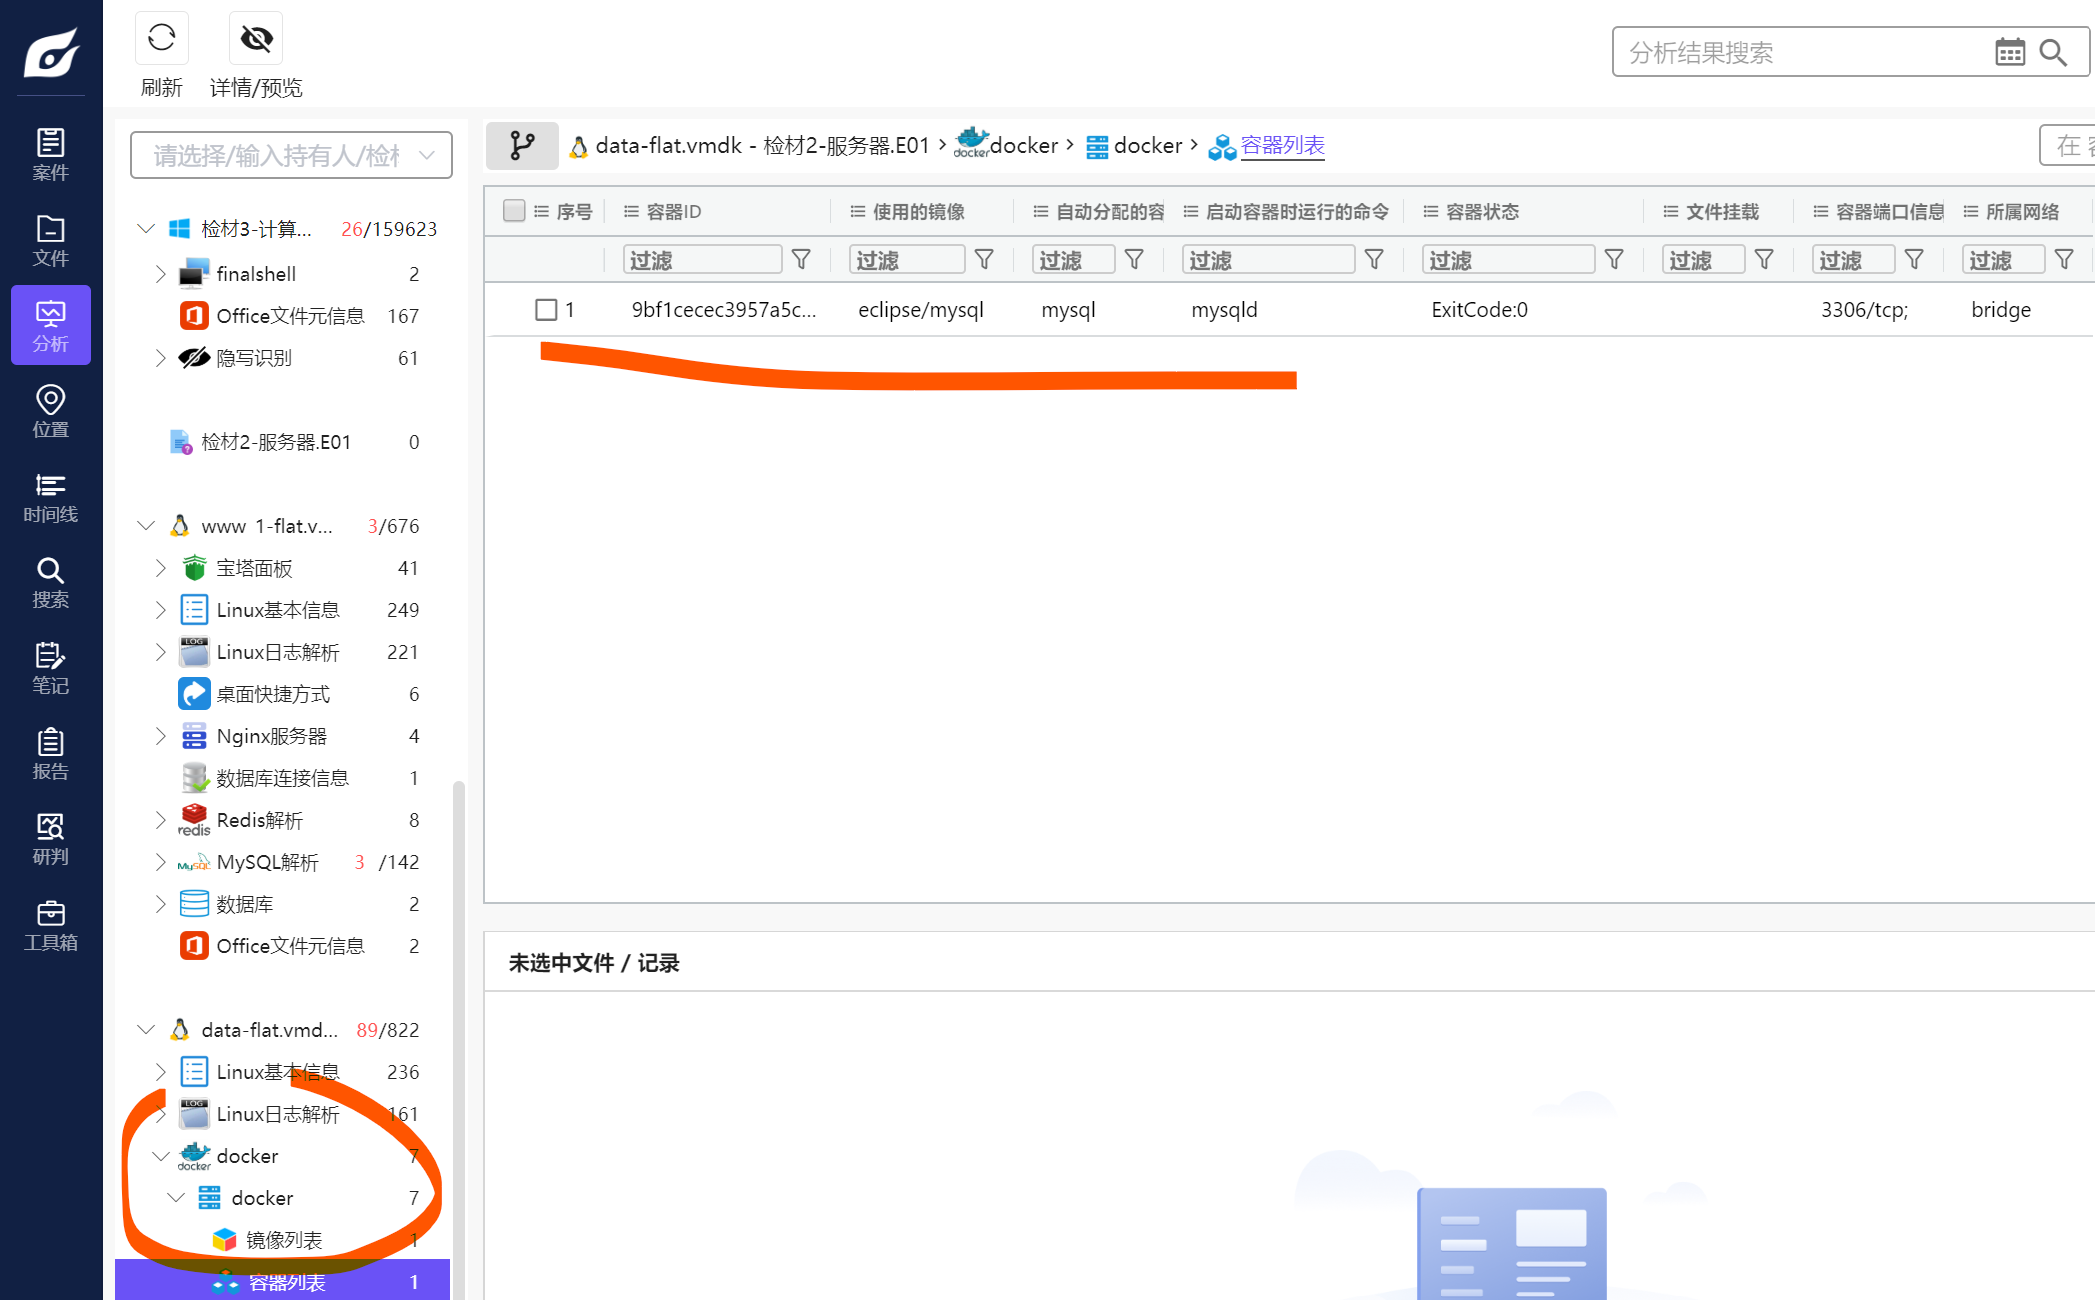This screenshot has width=2095, height=1300.
Task: Open the holder/evidence selection dropdown
Action: tap(291, 155)
